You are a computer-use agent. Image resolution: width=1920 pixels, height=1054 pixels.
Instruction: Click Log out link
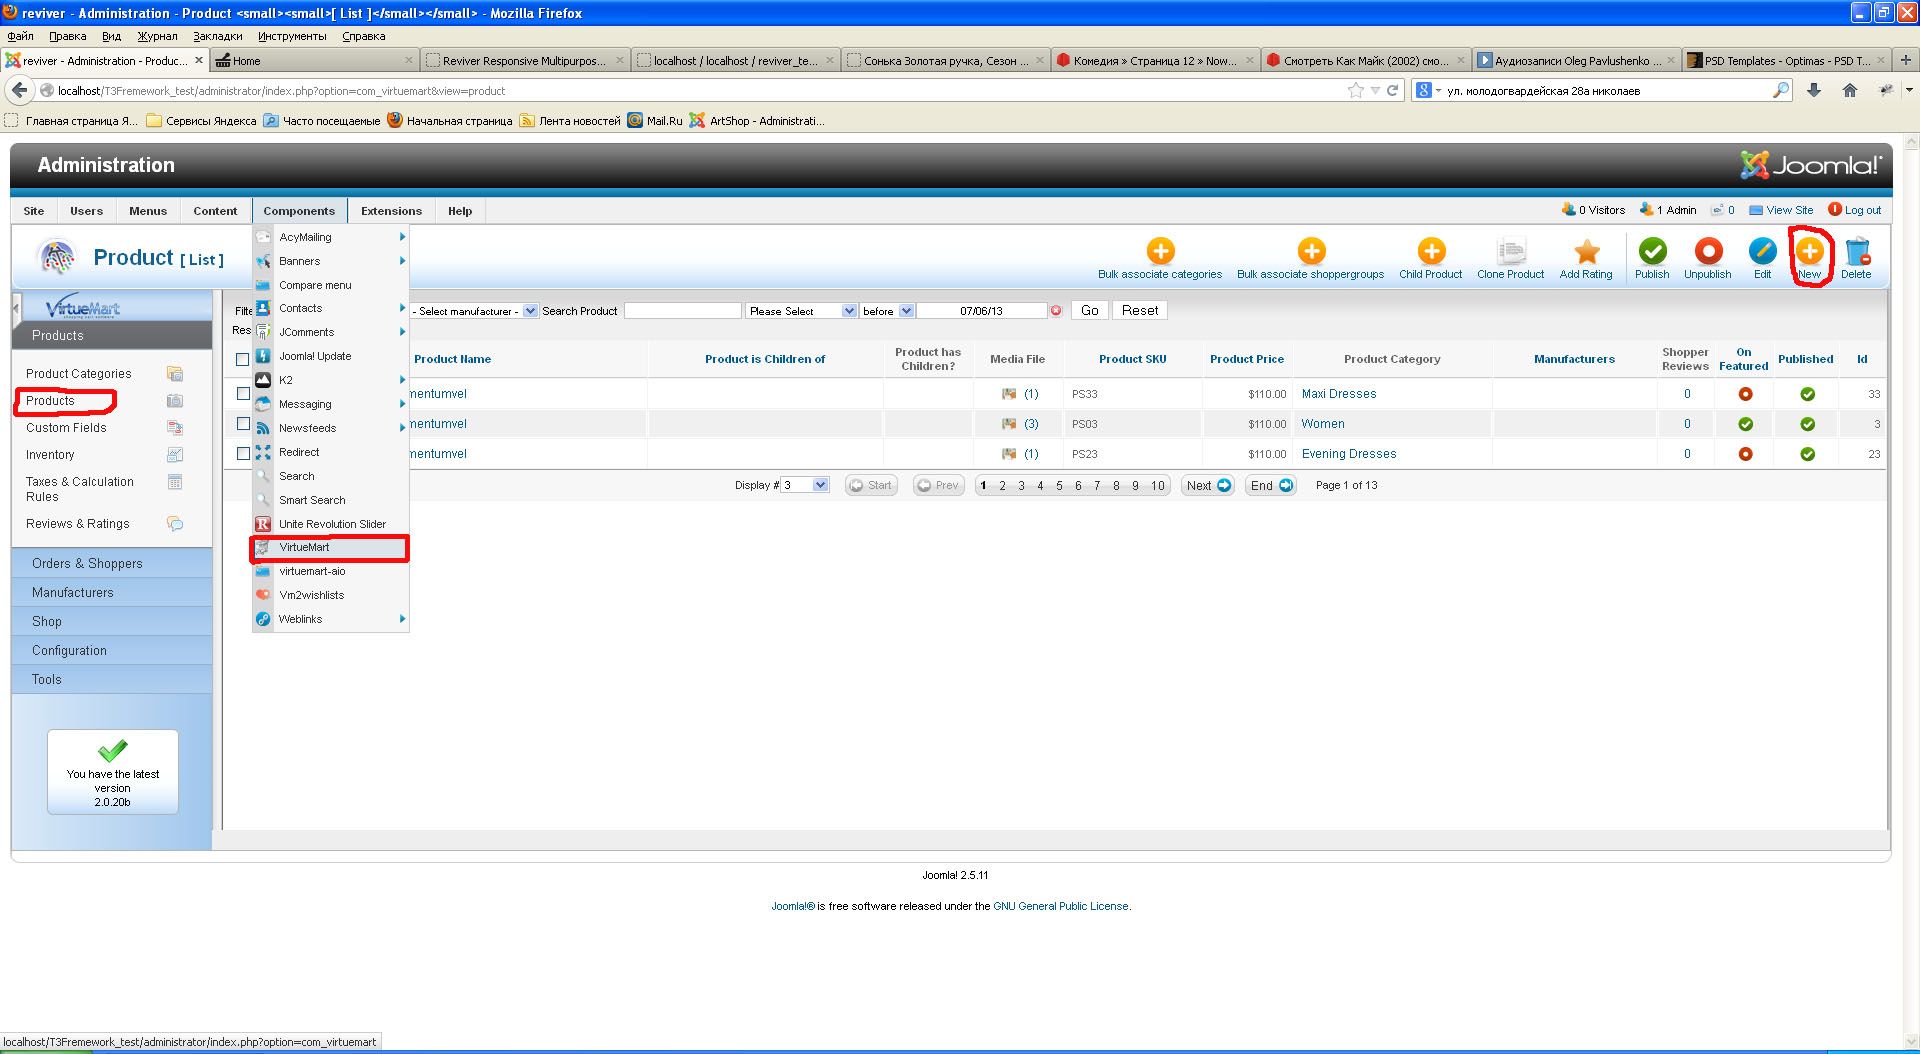click(x=1855, y=210)
